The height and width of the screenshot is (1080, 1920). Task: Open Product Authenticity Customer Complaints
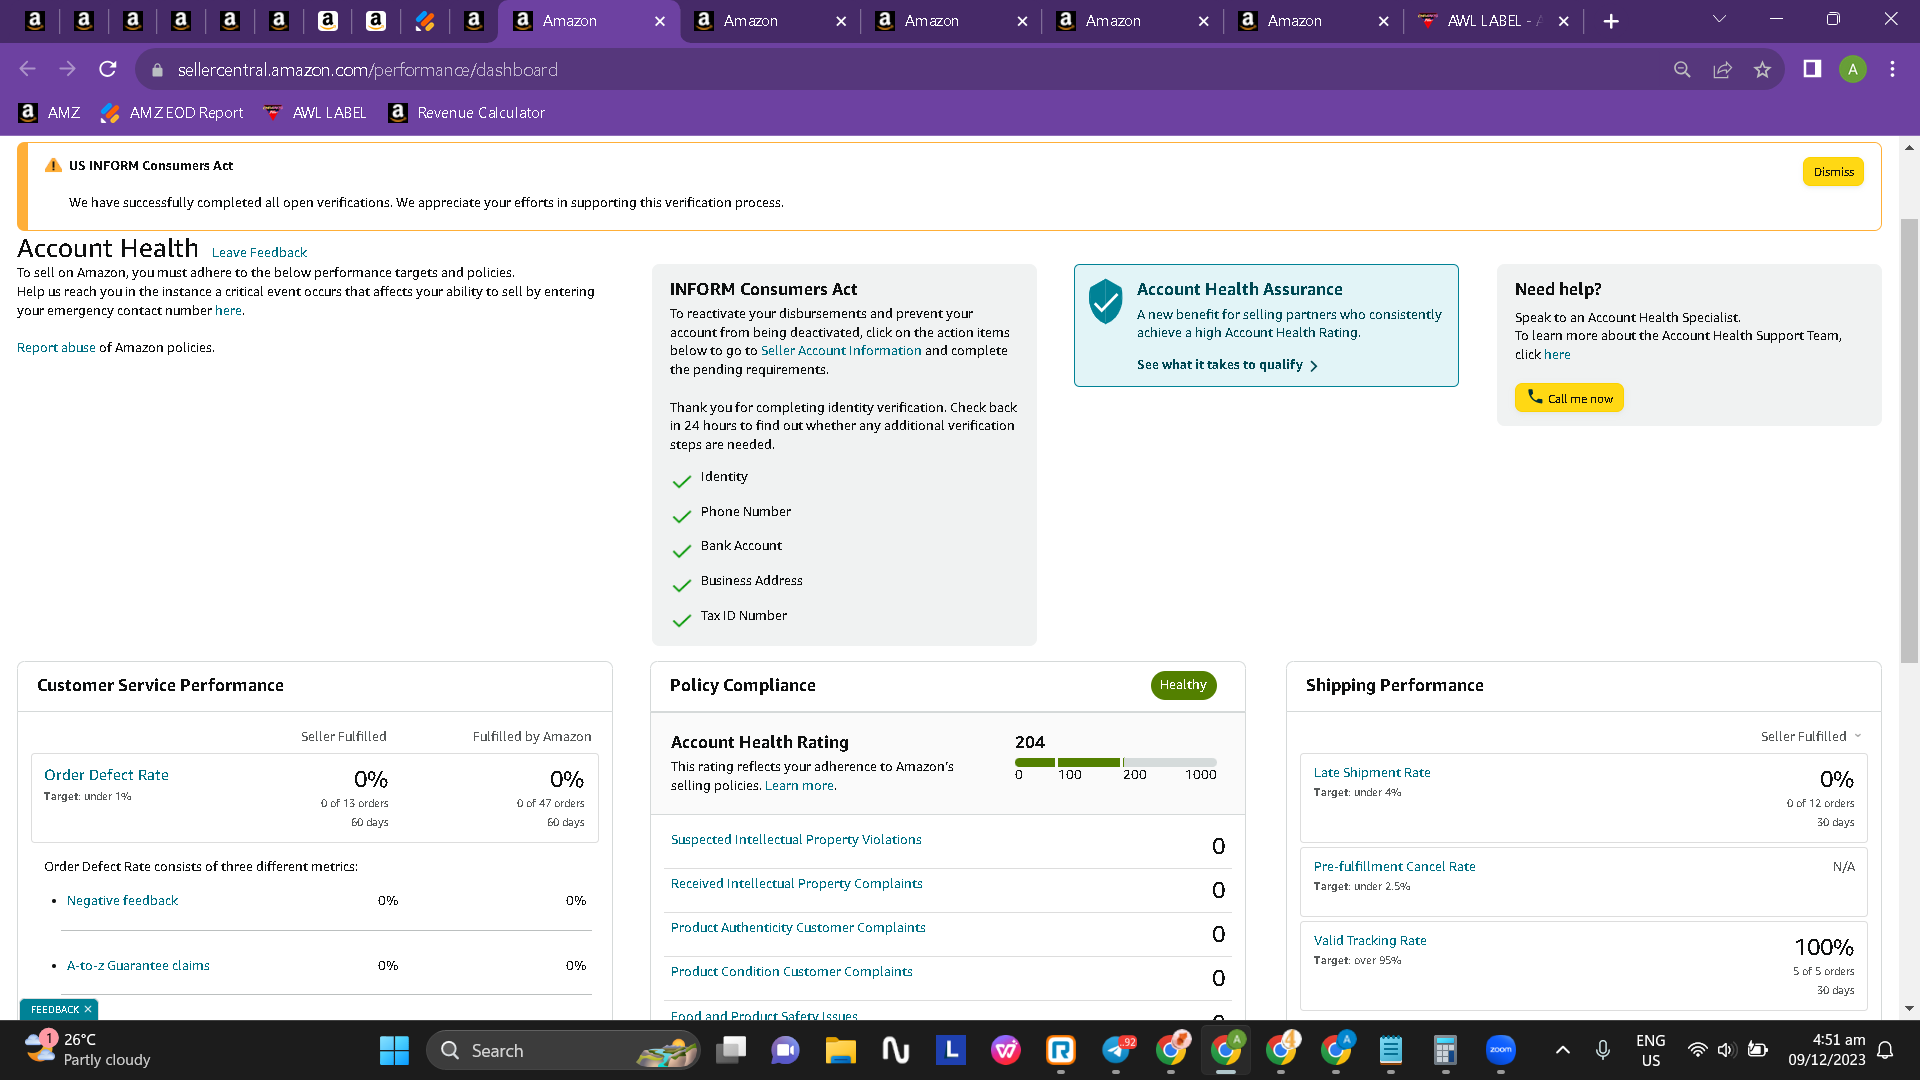click(798, 928)
